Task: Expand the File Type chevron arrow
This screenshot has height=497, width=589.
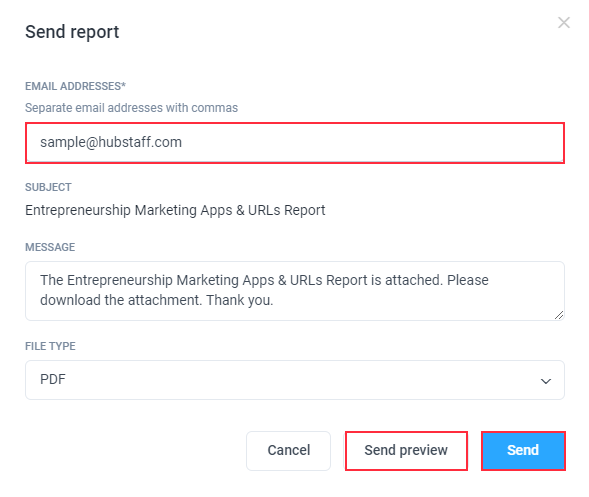Action: tap(546, 381)
